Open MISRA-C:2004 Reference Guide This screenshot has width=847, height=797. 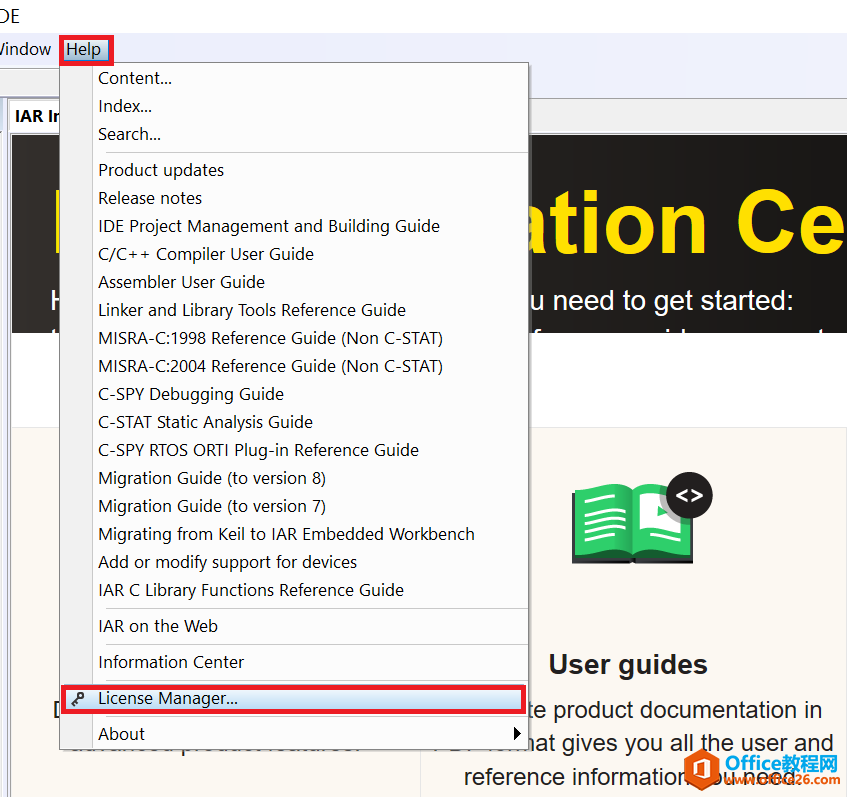tap(294, 367)
